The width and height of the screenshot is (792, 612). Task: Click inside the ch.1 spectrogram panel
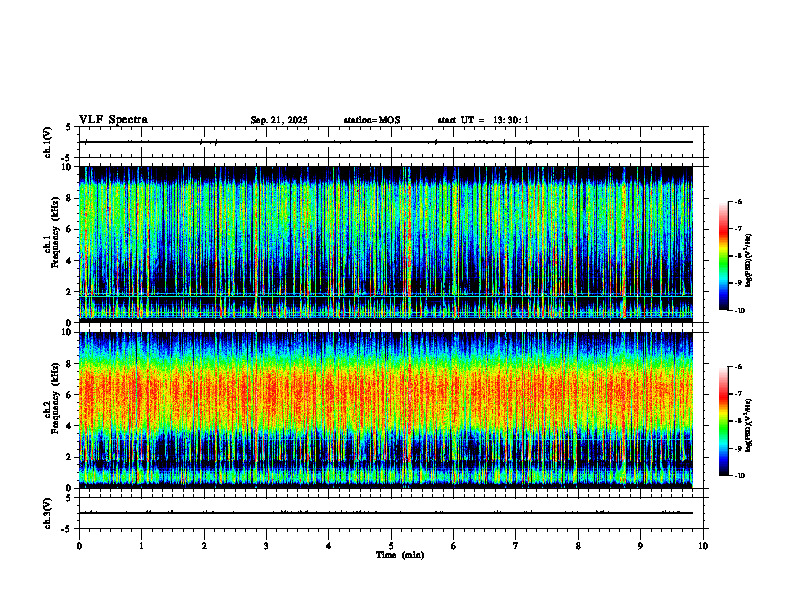point(386,244)
